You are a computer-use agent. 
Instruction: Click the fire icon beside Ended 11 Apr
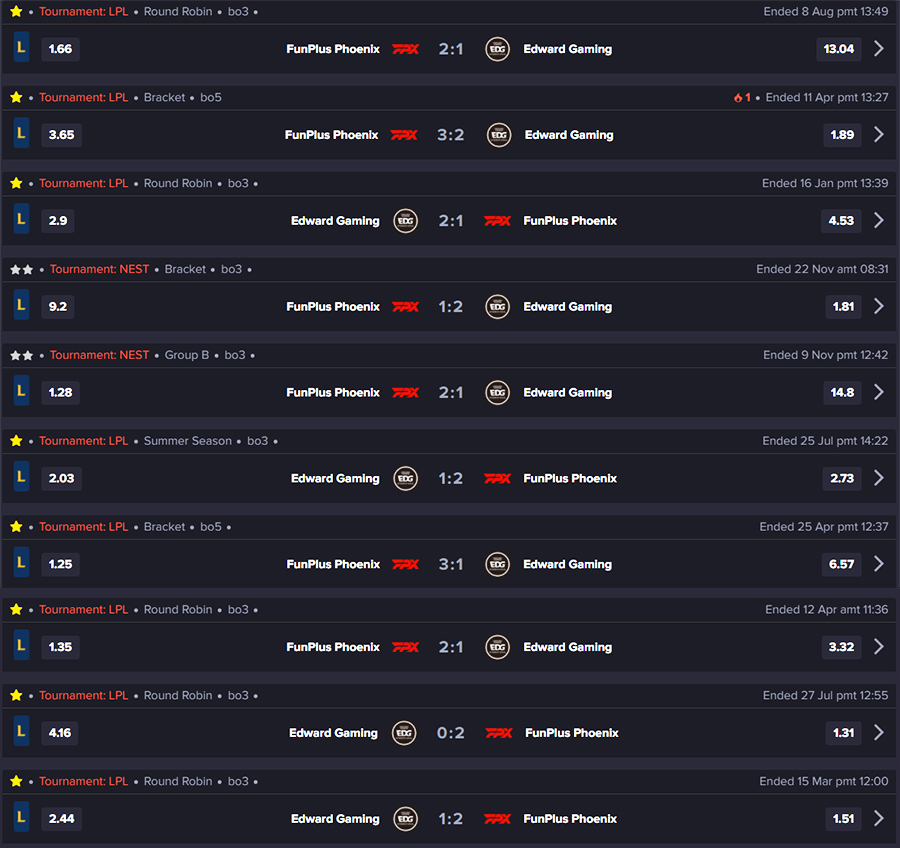[x=738, y=98]
